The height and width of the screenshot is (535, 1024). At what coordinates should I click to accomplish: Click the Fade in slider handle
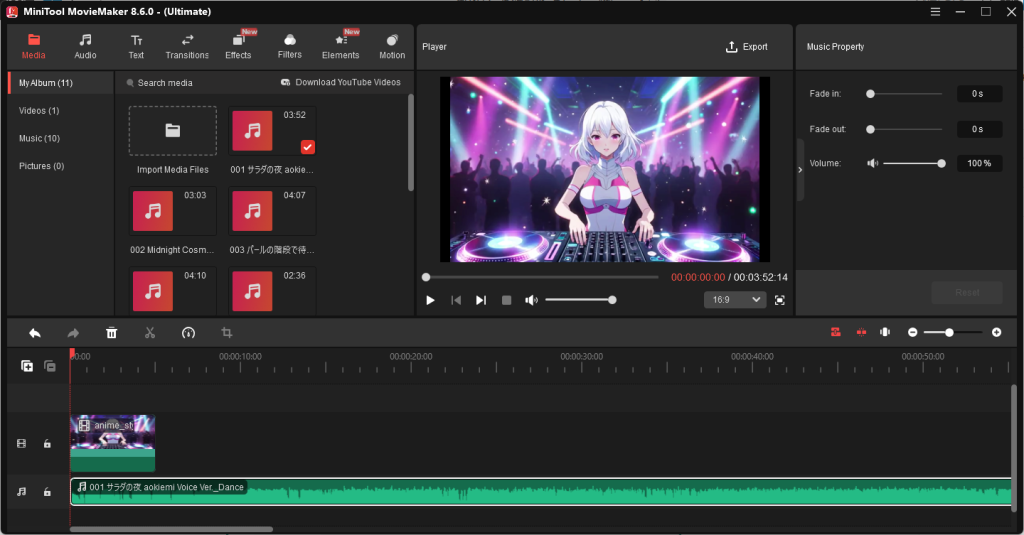871,94
